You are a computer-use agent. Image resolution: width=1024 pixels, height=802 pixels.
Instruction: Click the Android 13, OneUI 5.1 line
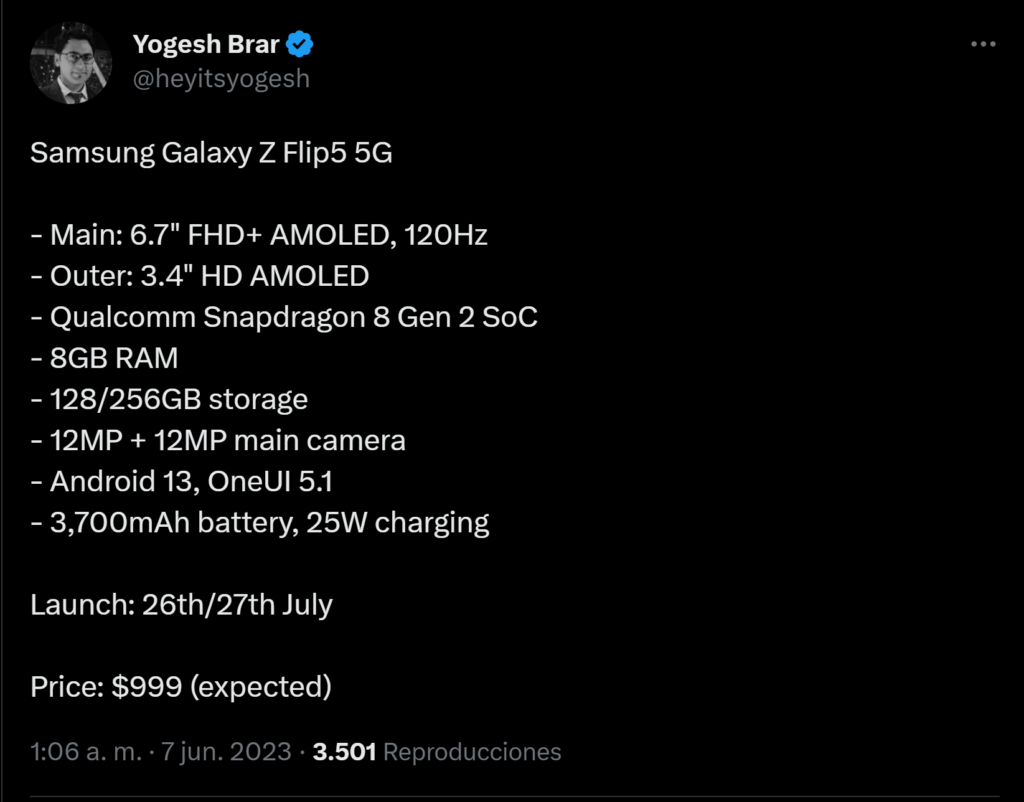point(181,481)
